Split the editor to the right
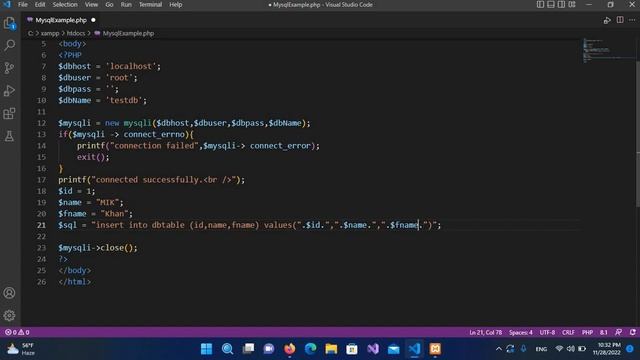Screen dimensions: 640x360 pyautogui.click(x=620, y=20)
